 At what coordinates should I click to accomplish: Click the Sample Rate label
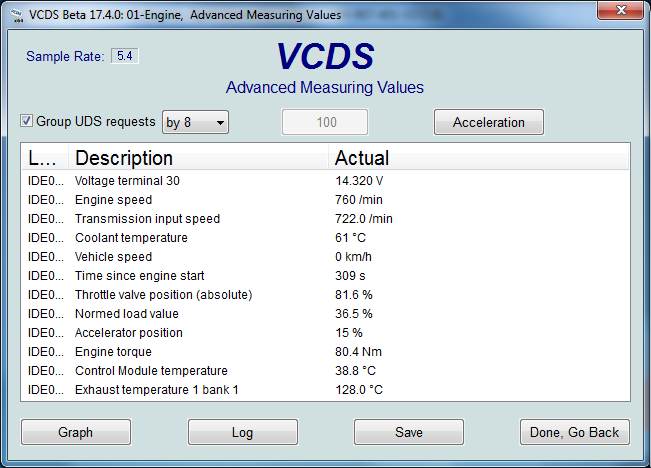click(65, 56)
